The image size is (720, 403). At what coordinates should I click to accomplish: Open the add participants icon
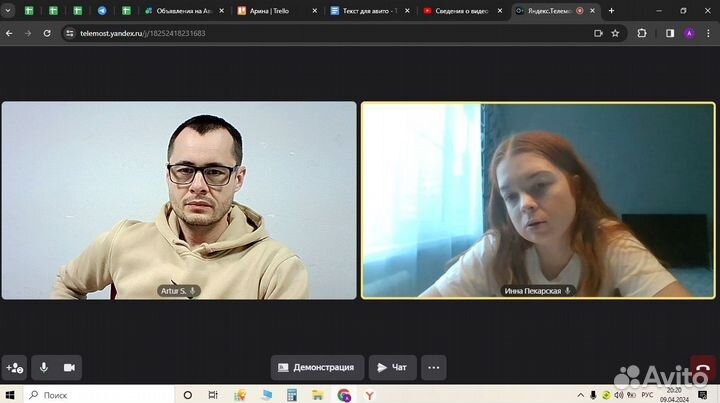15,368
